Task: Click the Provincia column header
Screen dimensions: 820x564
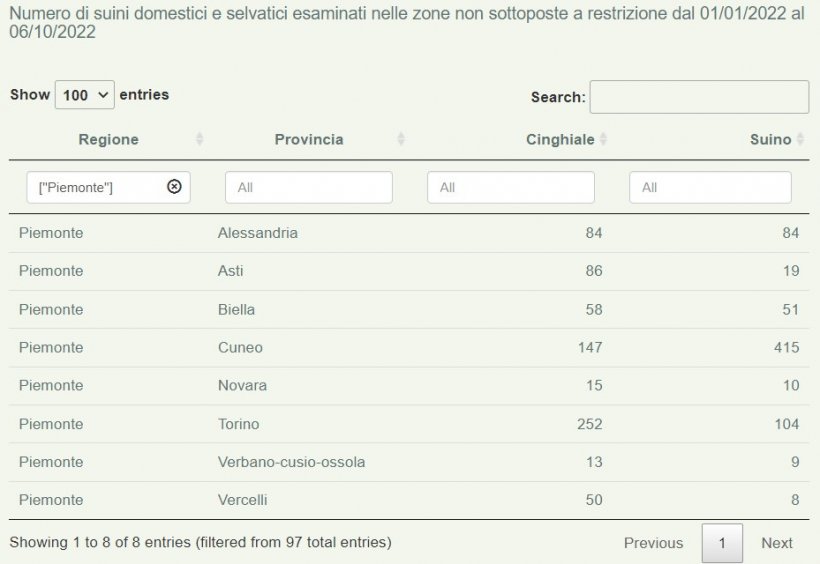Action: 309,139
